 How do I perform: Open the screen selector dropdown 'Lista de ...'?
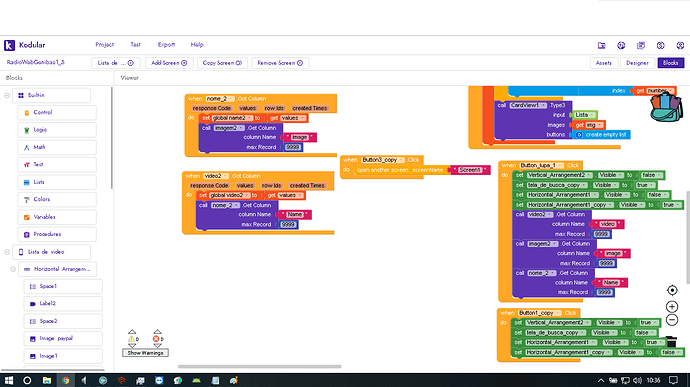pos(116,63)
